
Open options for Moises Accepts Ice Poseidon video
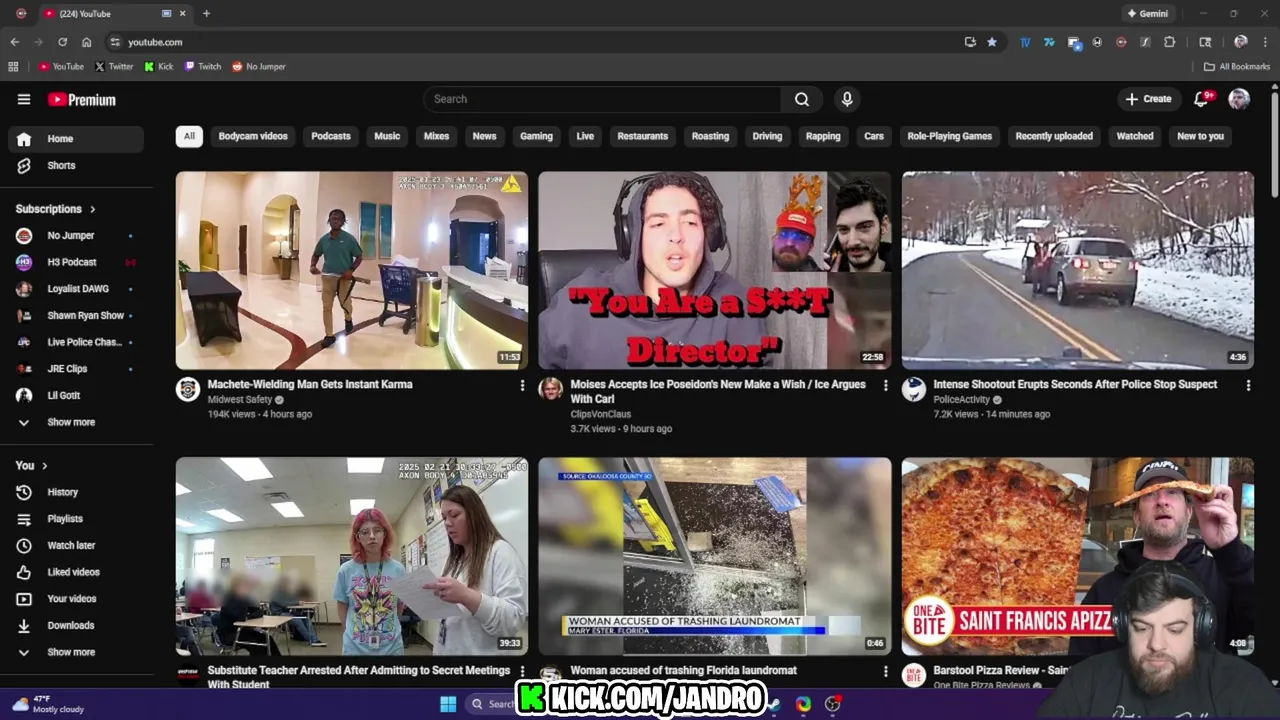[x=885, y=385]
